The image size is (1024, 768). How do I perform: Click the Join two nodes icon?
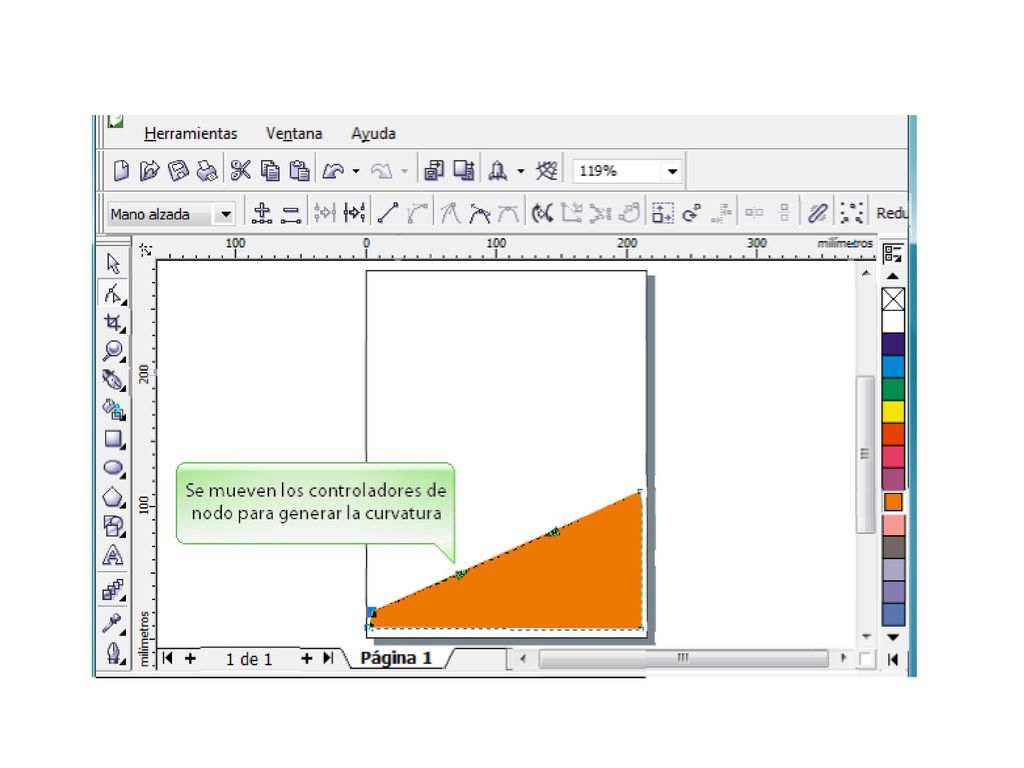click(x=325, y=213)
